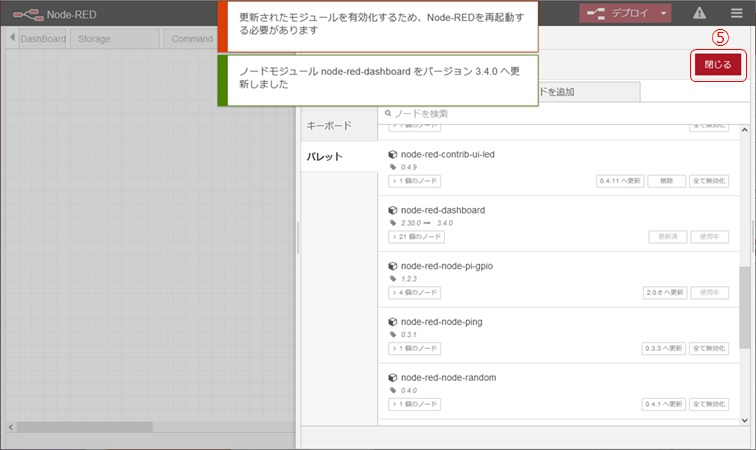The height and width of the screenshot is (450, 756).
Task: Click the node-red-node-ping package cube icon
Action: click(393, 322)
